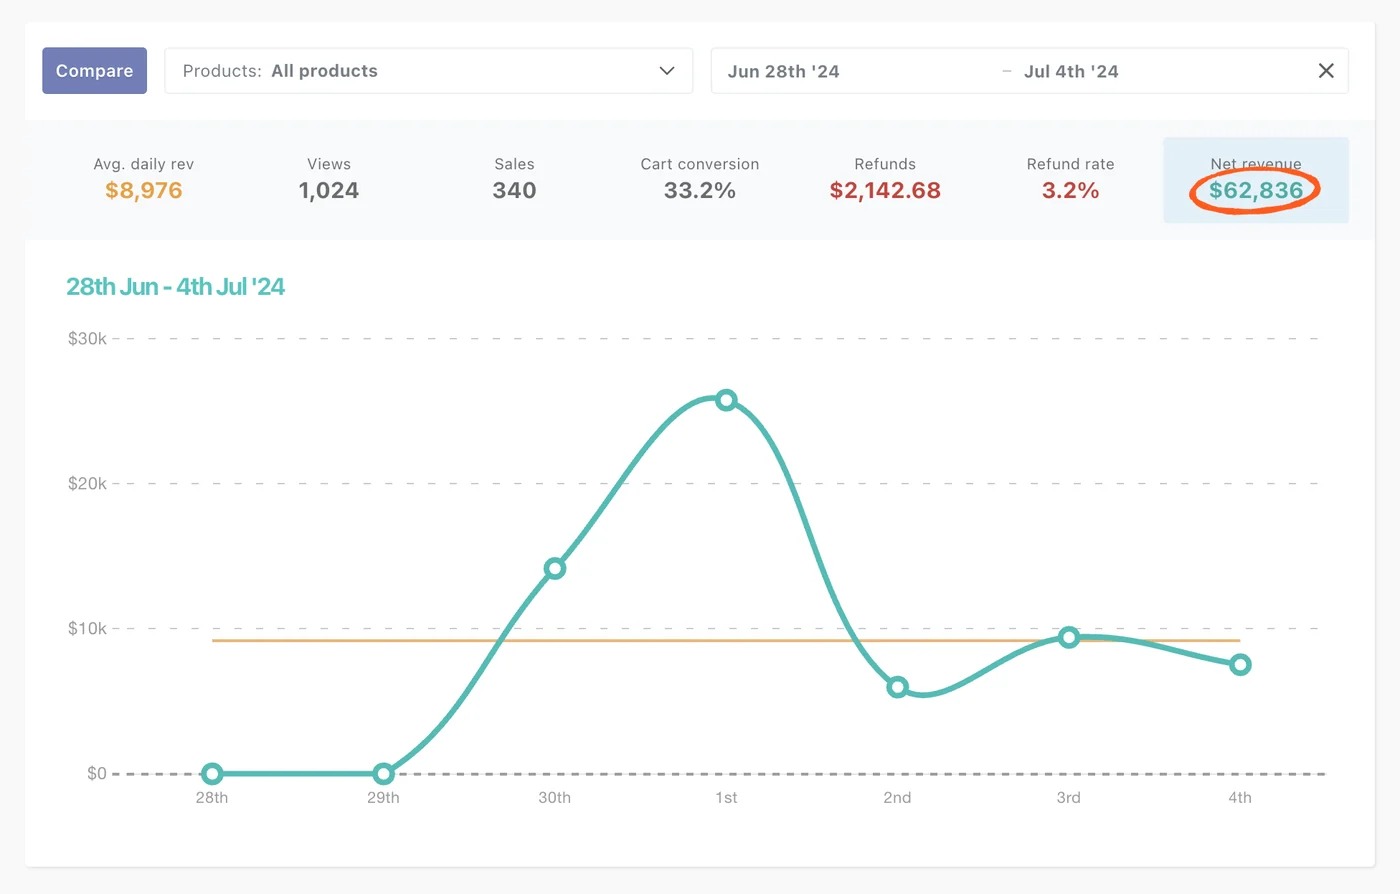Select the Net revenue metric

pos(1256,180)
